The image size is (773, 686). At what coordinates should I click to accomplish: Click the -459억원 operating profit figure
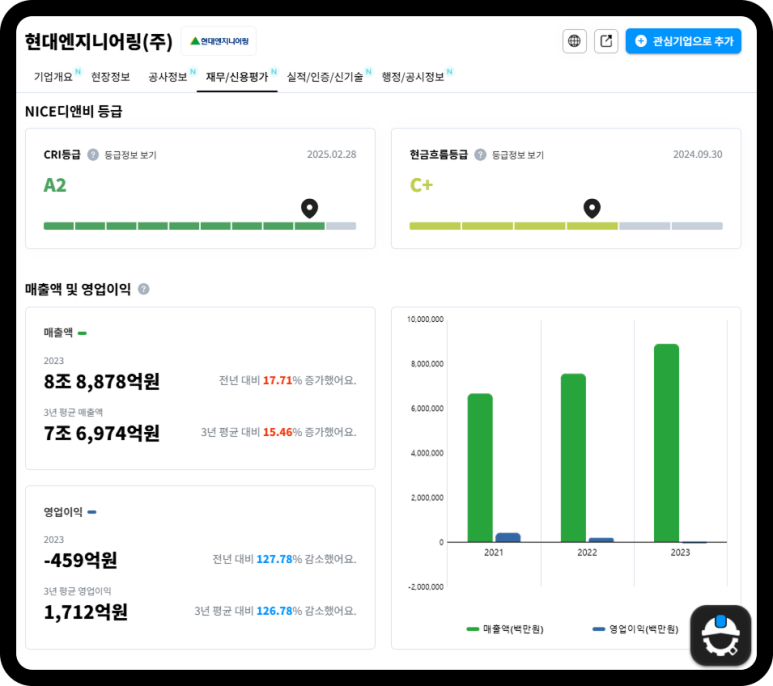click(x=80, y=560)
